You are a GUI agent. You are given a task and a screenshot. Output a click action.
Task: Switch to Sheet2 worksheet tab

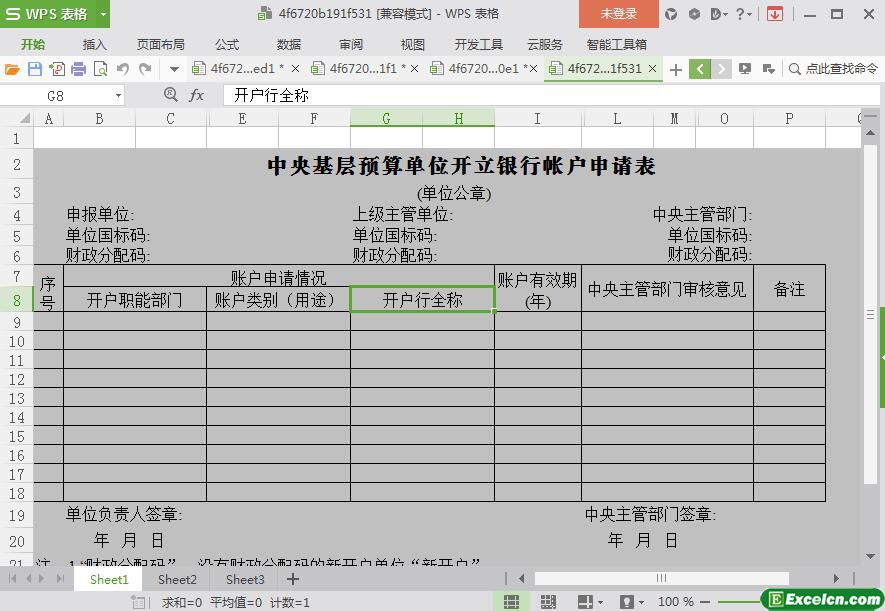pyautogui.click(x=177, y=579)
